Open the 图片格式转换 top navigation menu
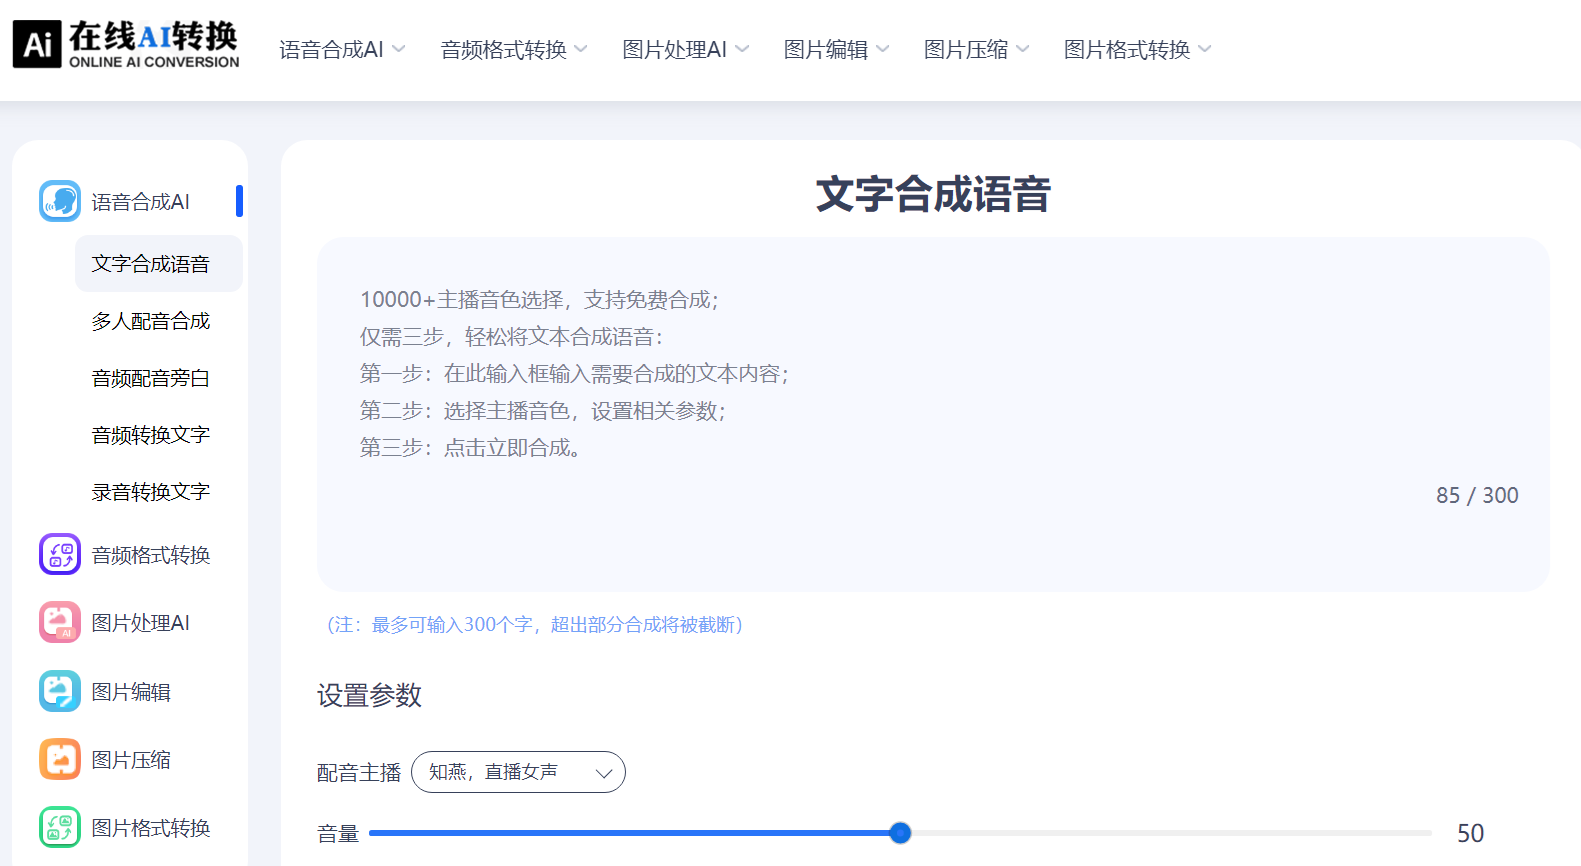The height and width of the screenshot is (866, 1581). [1137, 50]
